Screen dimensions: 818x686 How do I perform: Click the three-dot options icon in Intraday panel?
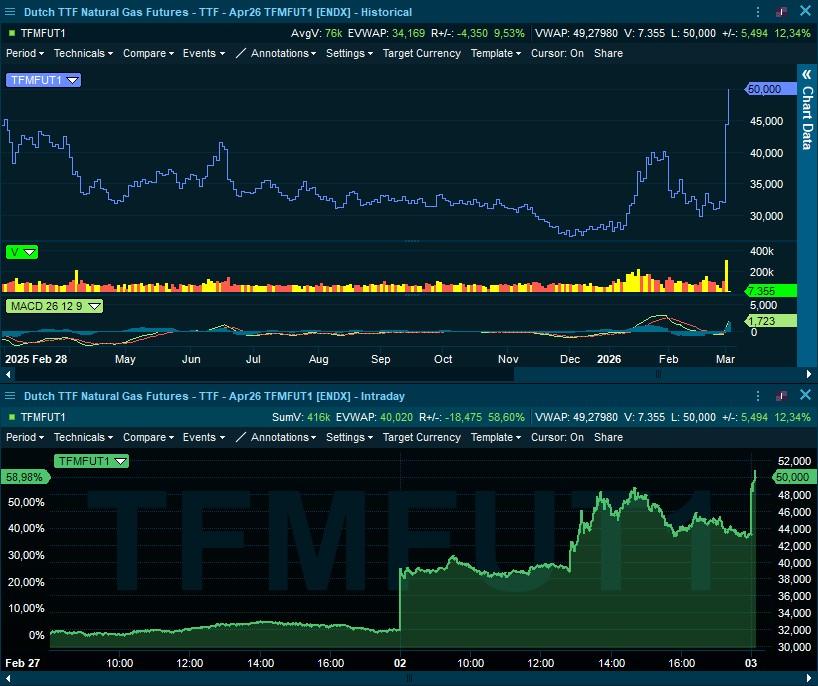[756, 396]
